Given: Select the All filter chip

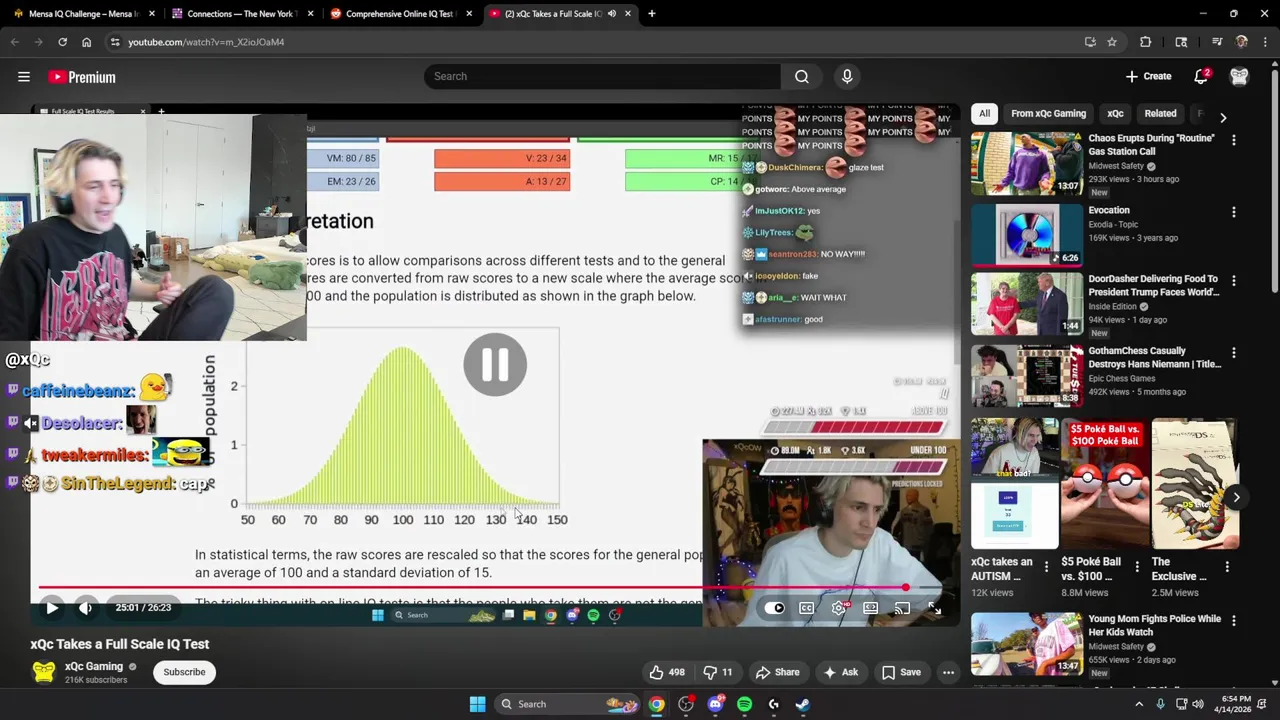Looking at the screenshot, I should (984, 113).
